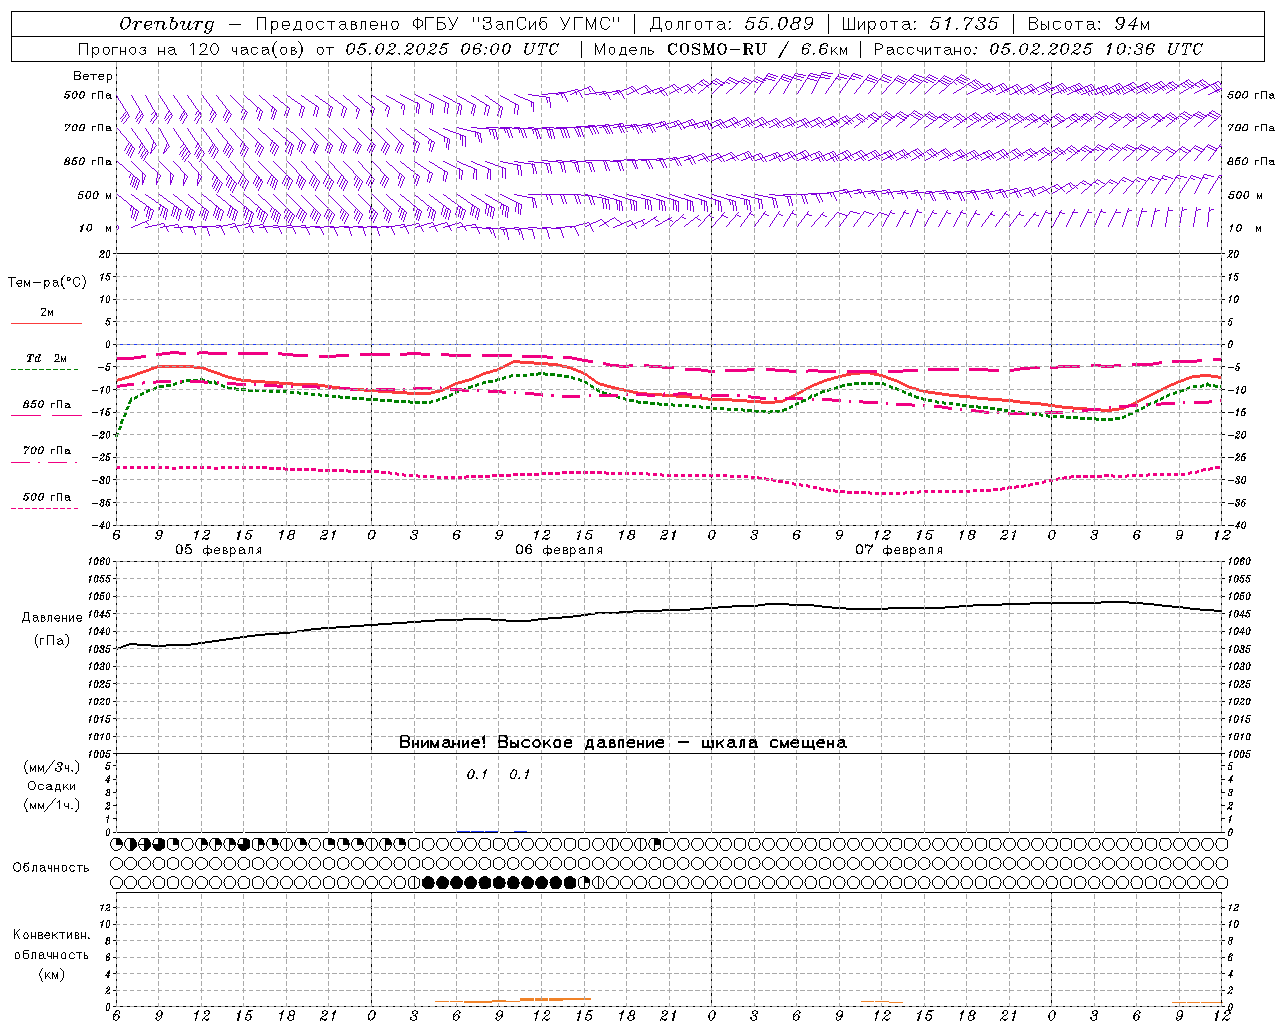This screenshot has width=1280, height=1024.
Task: Click the Конвективн. convective cloud label
Action: pyautogui.click(x=51, y=935)
